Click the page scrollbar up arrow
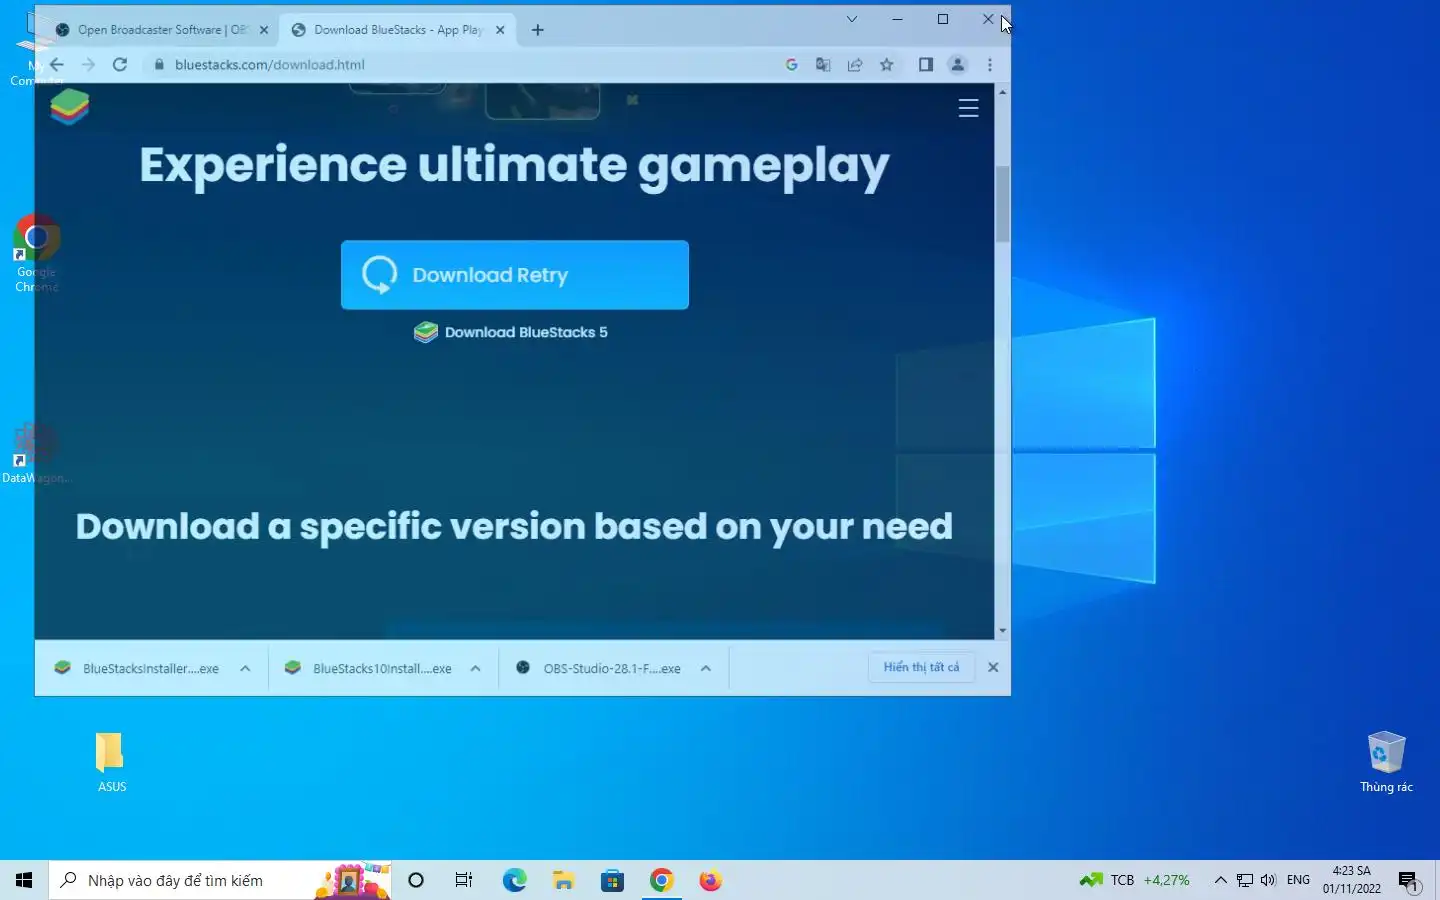The width and height of the screenshot is (1440, 900). pos(1002,92)
